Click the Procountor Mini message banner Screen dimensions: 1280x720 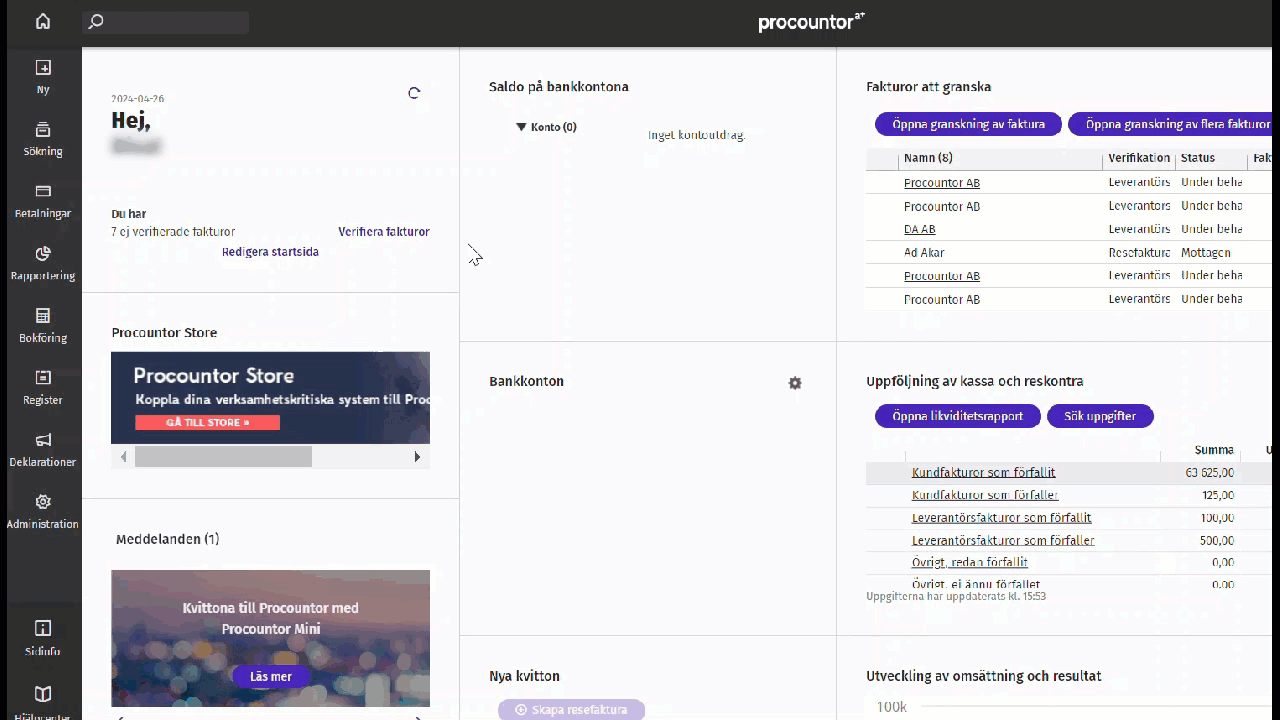[270, 638]
